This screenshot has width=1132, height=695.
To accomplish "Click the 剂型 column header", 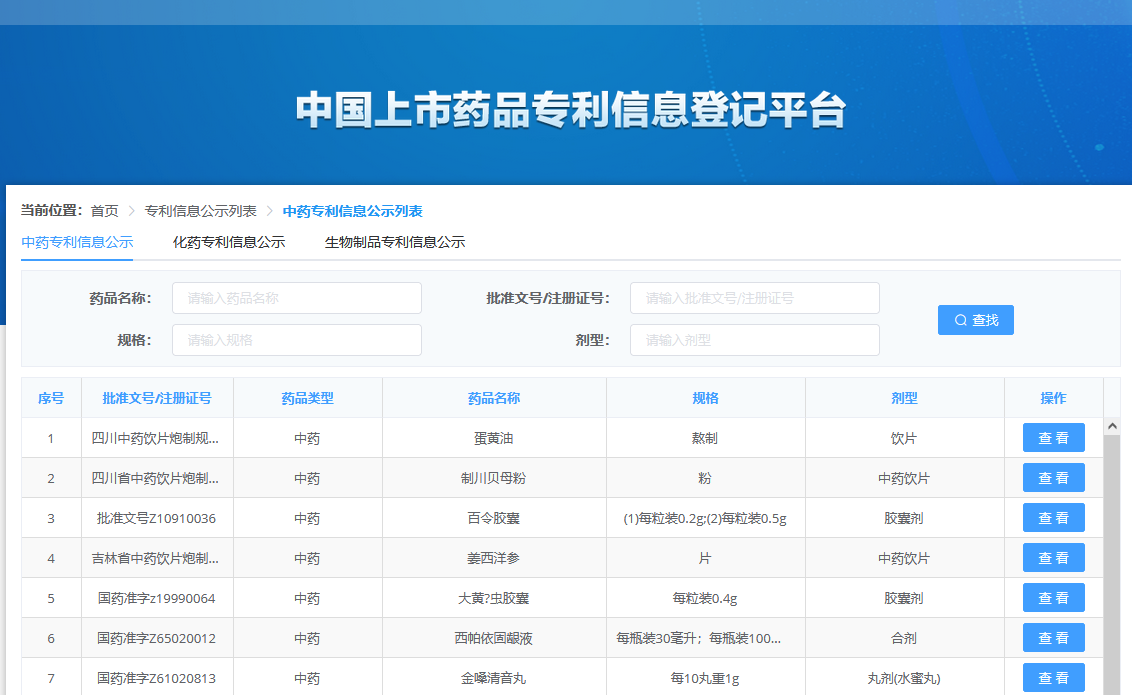I will pos(904,398).
